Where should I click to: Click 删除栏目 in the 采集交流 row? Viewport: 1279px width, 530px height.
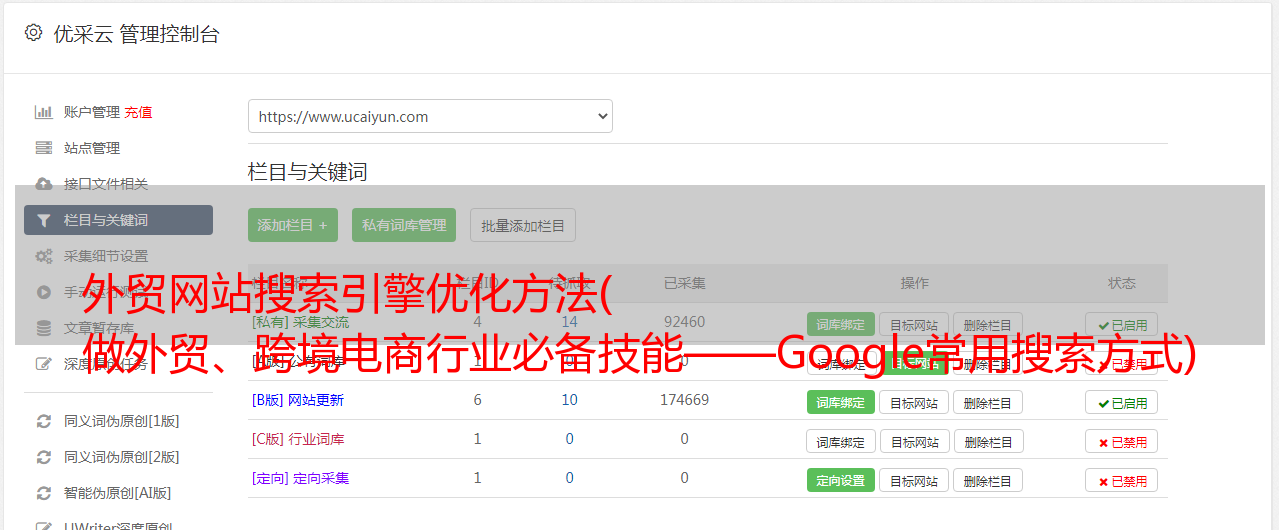pos(988,324)
